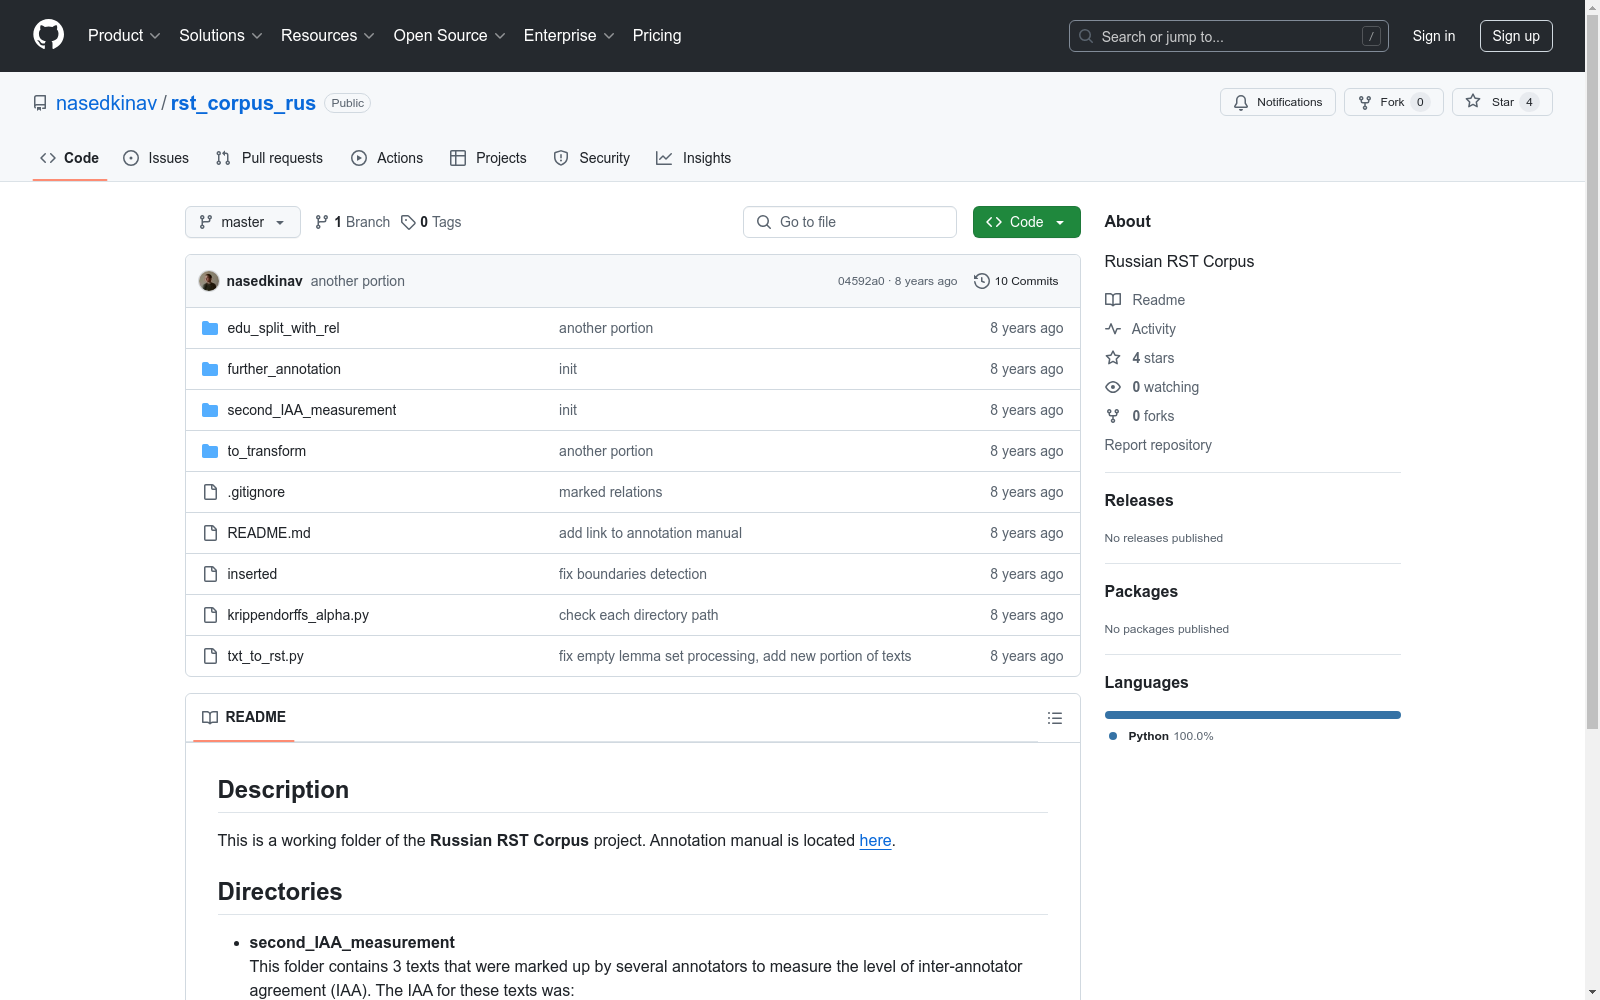Open the commit history clock icon
The height and width of the screenshot is (1000, 1600).
pyautogui.click(x=982, y=281)
